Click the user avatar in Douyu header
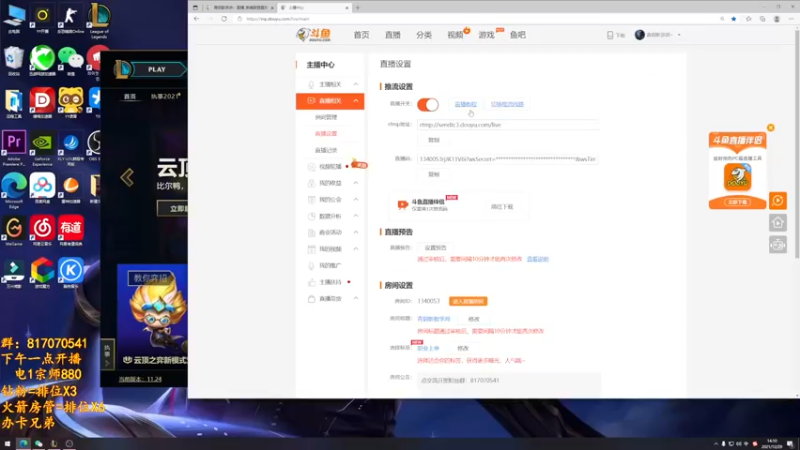Screen dimensions: 800x450 [x=639, y=35]
